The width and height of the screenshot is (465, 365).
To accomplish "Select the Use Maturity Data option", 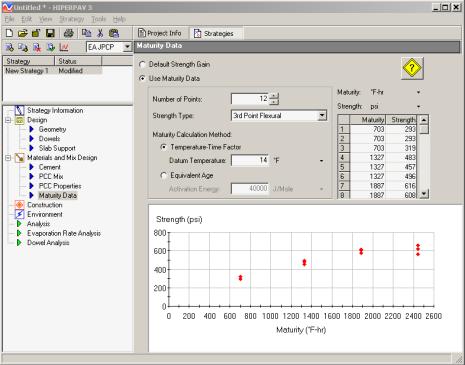I will click(x=142, y=79).
